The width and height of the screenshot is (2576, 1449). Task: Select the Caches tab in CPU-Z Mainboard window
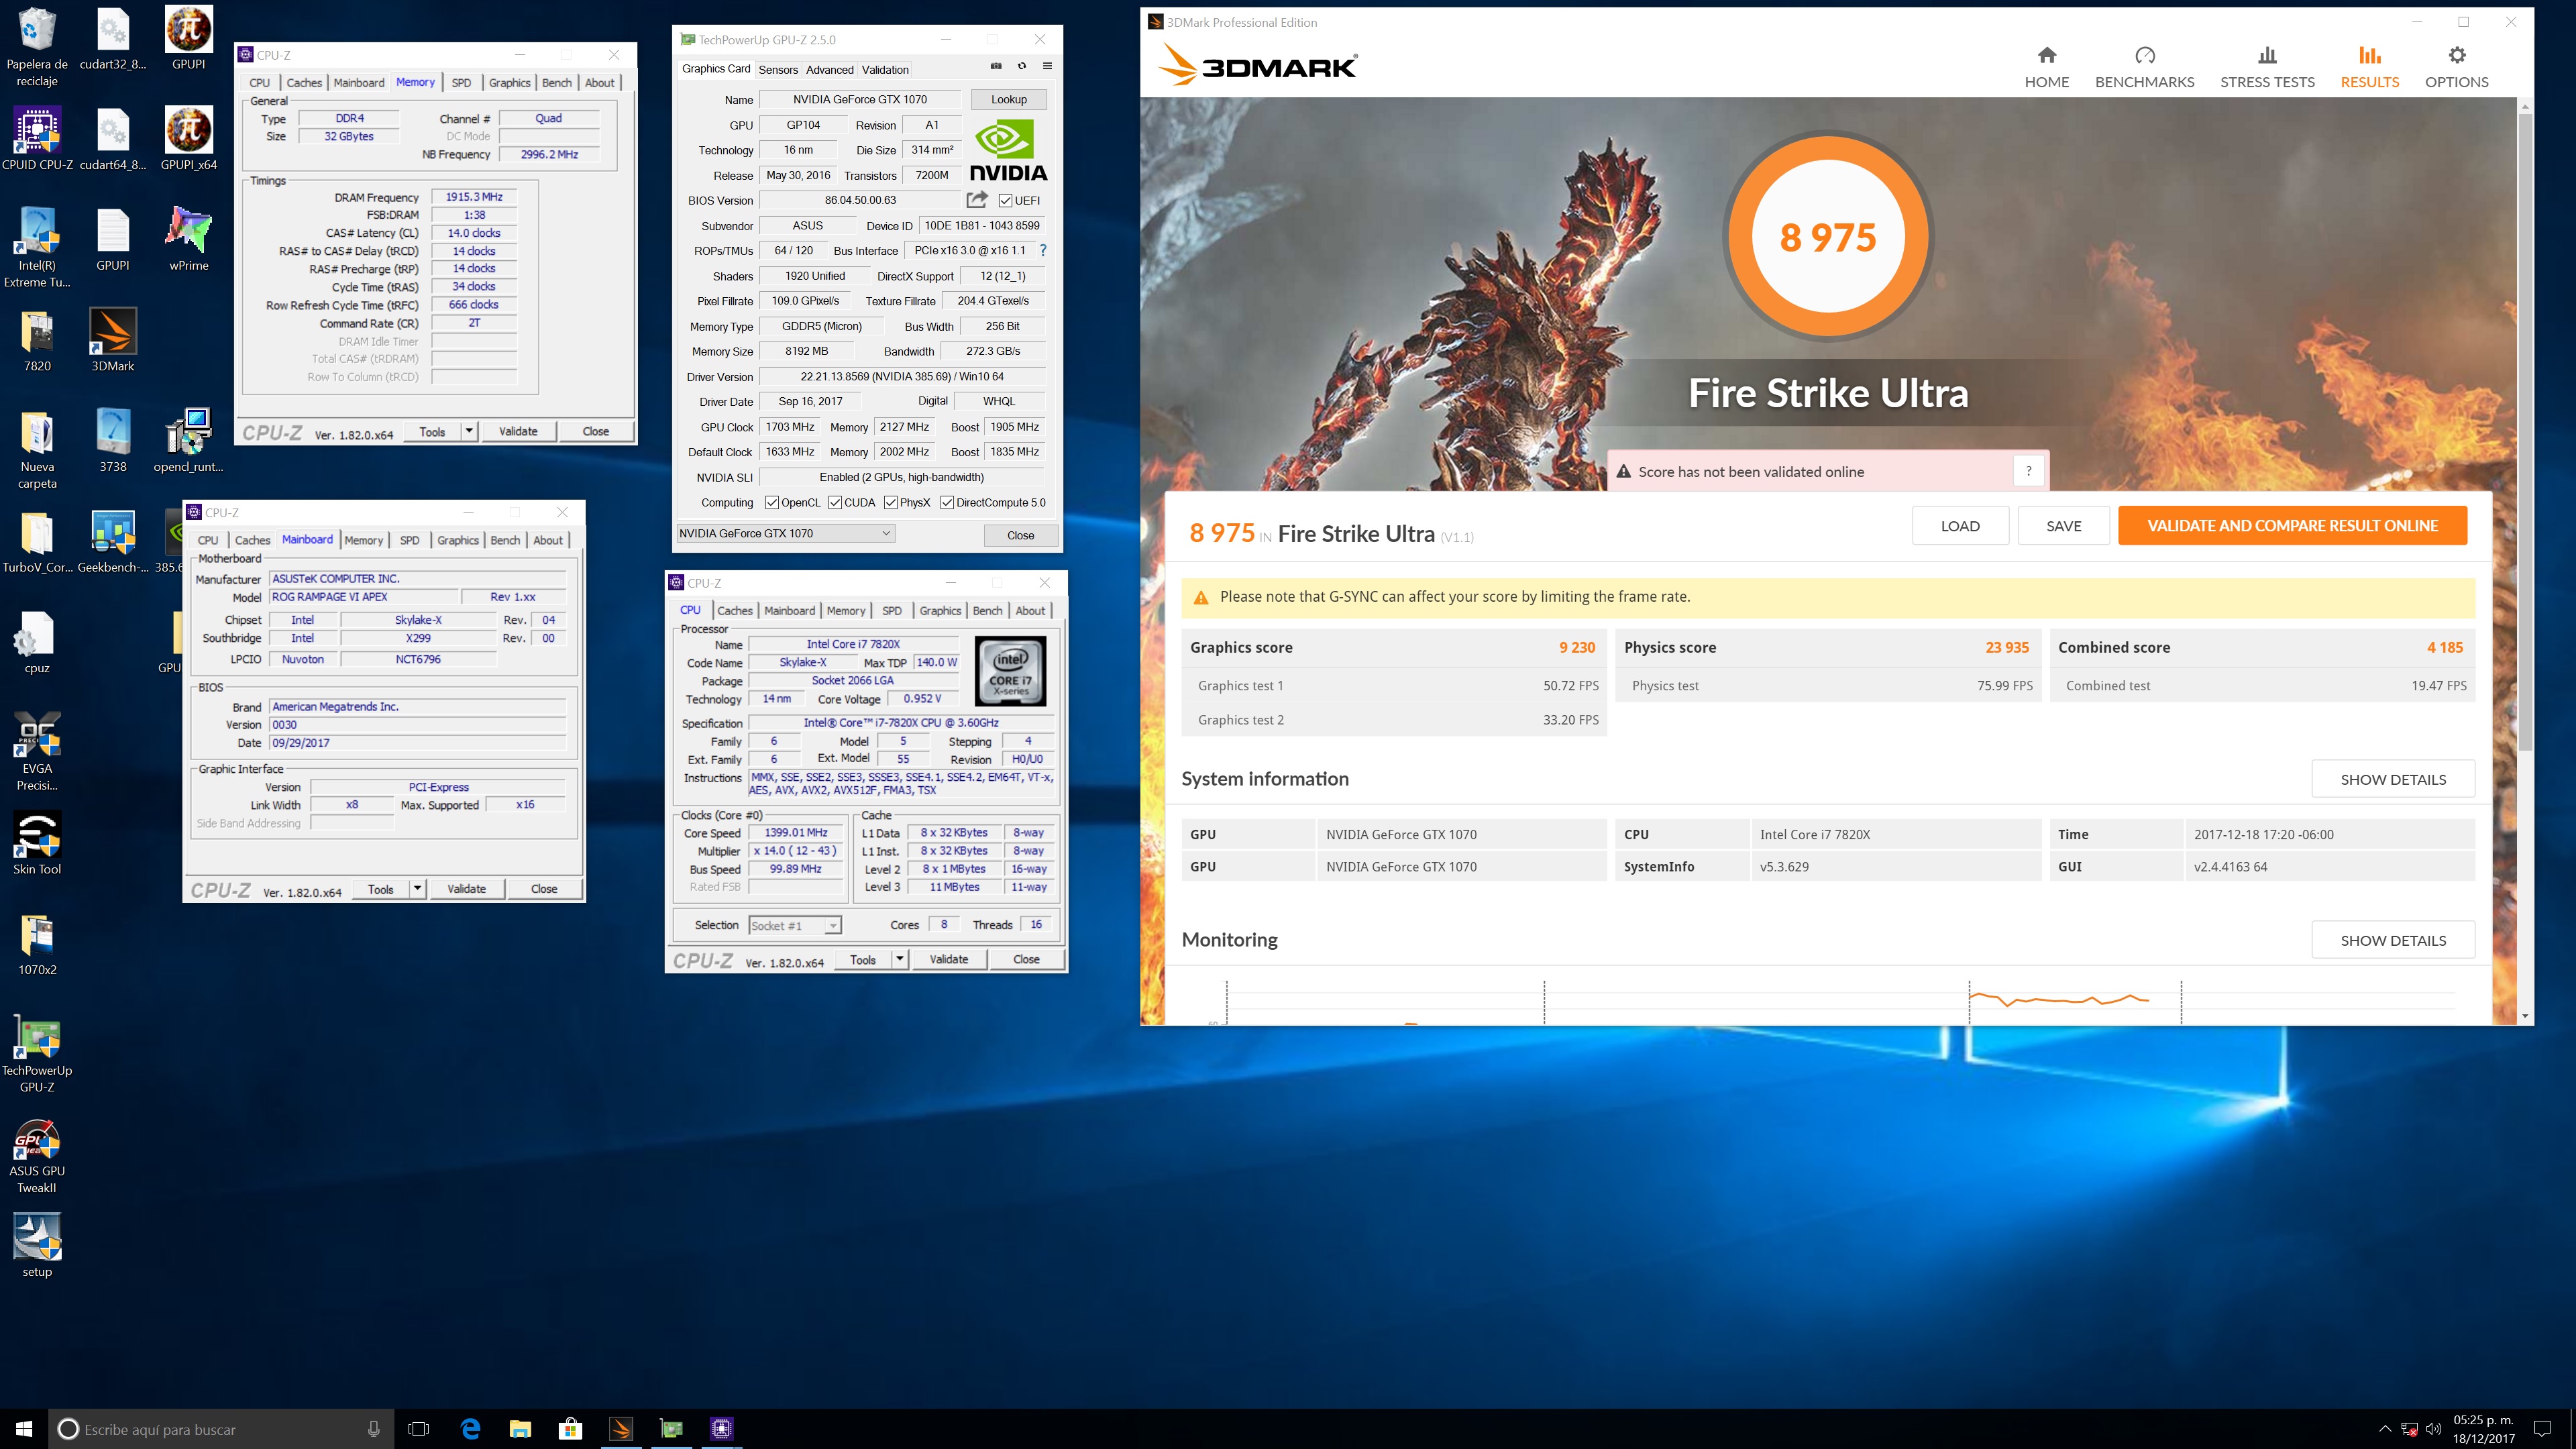click(252, 539)
